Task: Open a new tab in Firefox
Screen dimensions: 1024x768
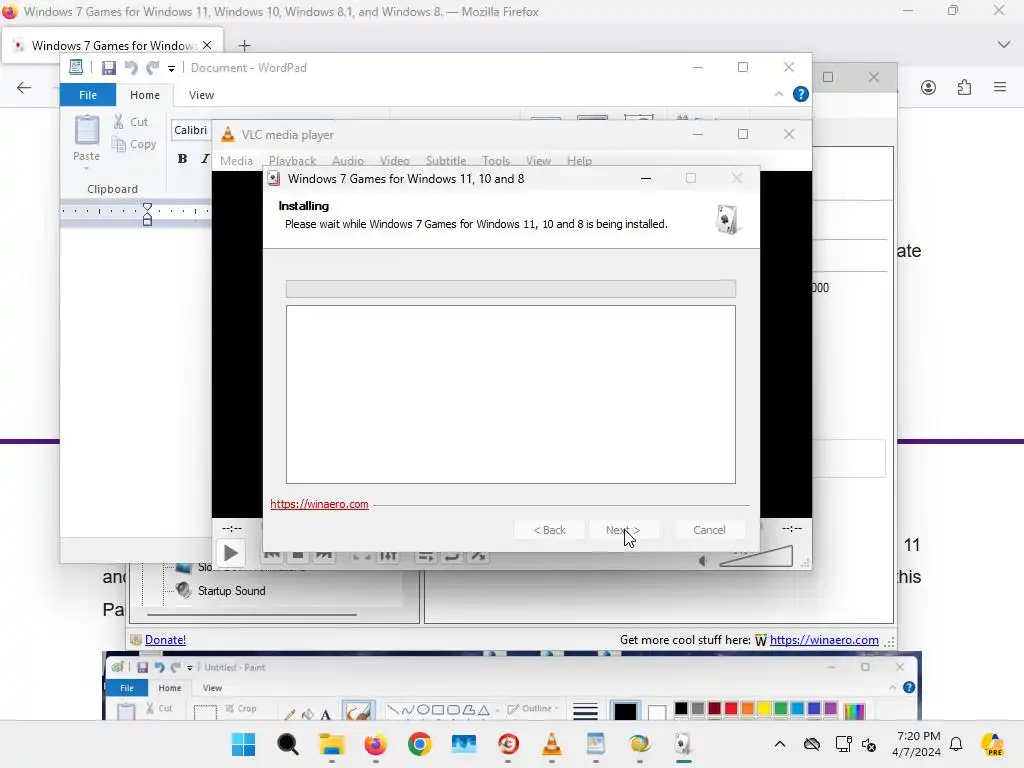Action: pos(244,45)
